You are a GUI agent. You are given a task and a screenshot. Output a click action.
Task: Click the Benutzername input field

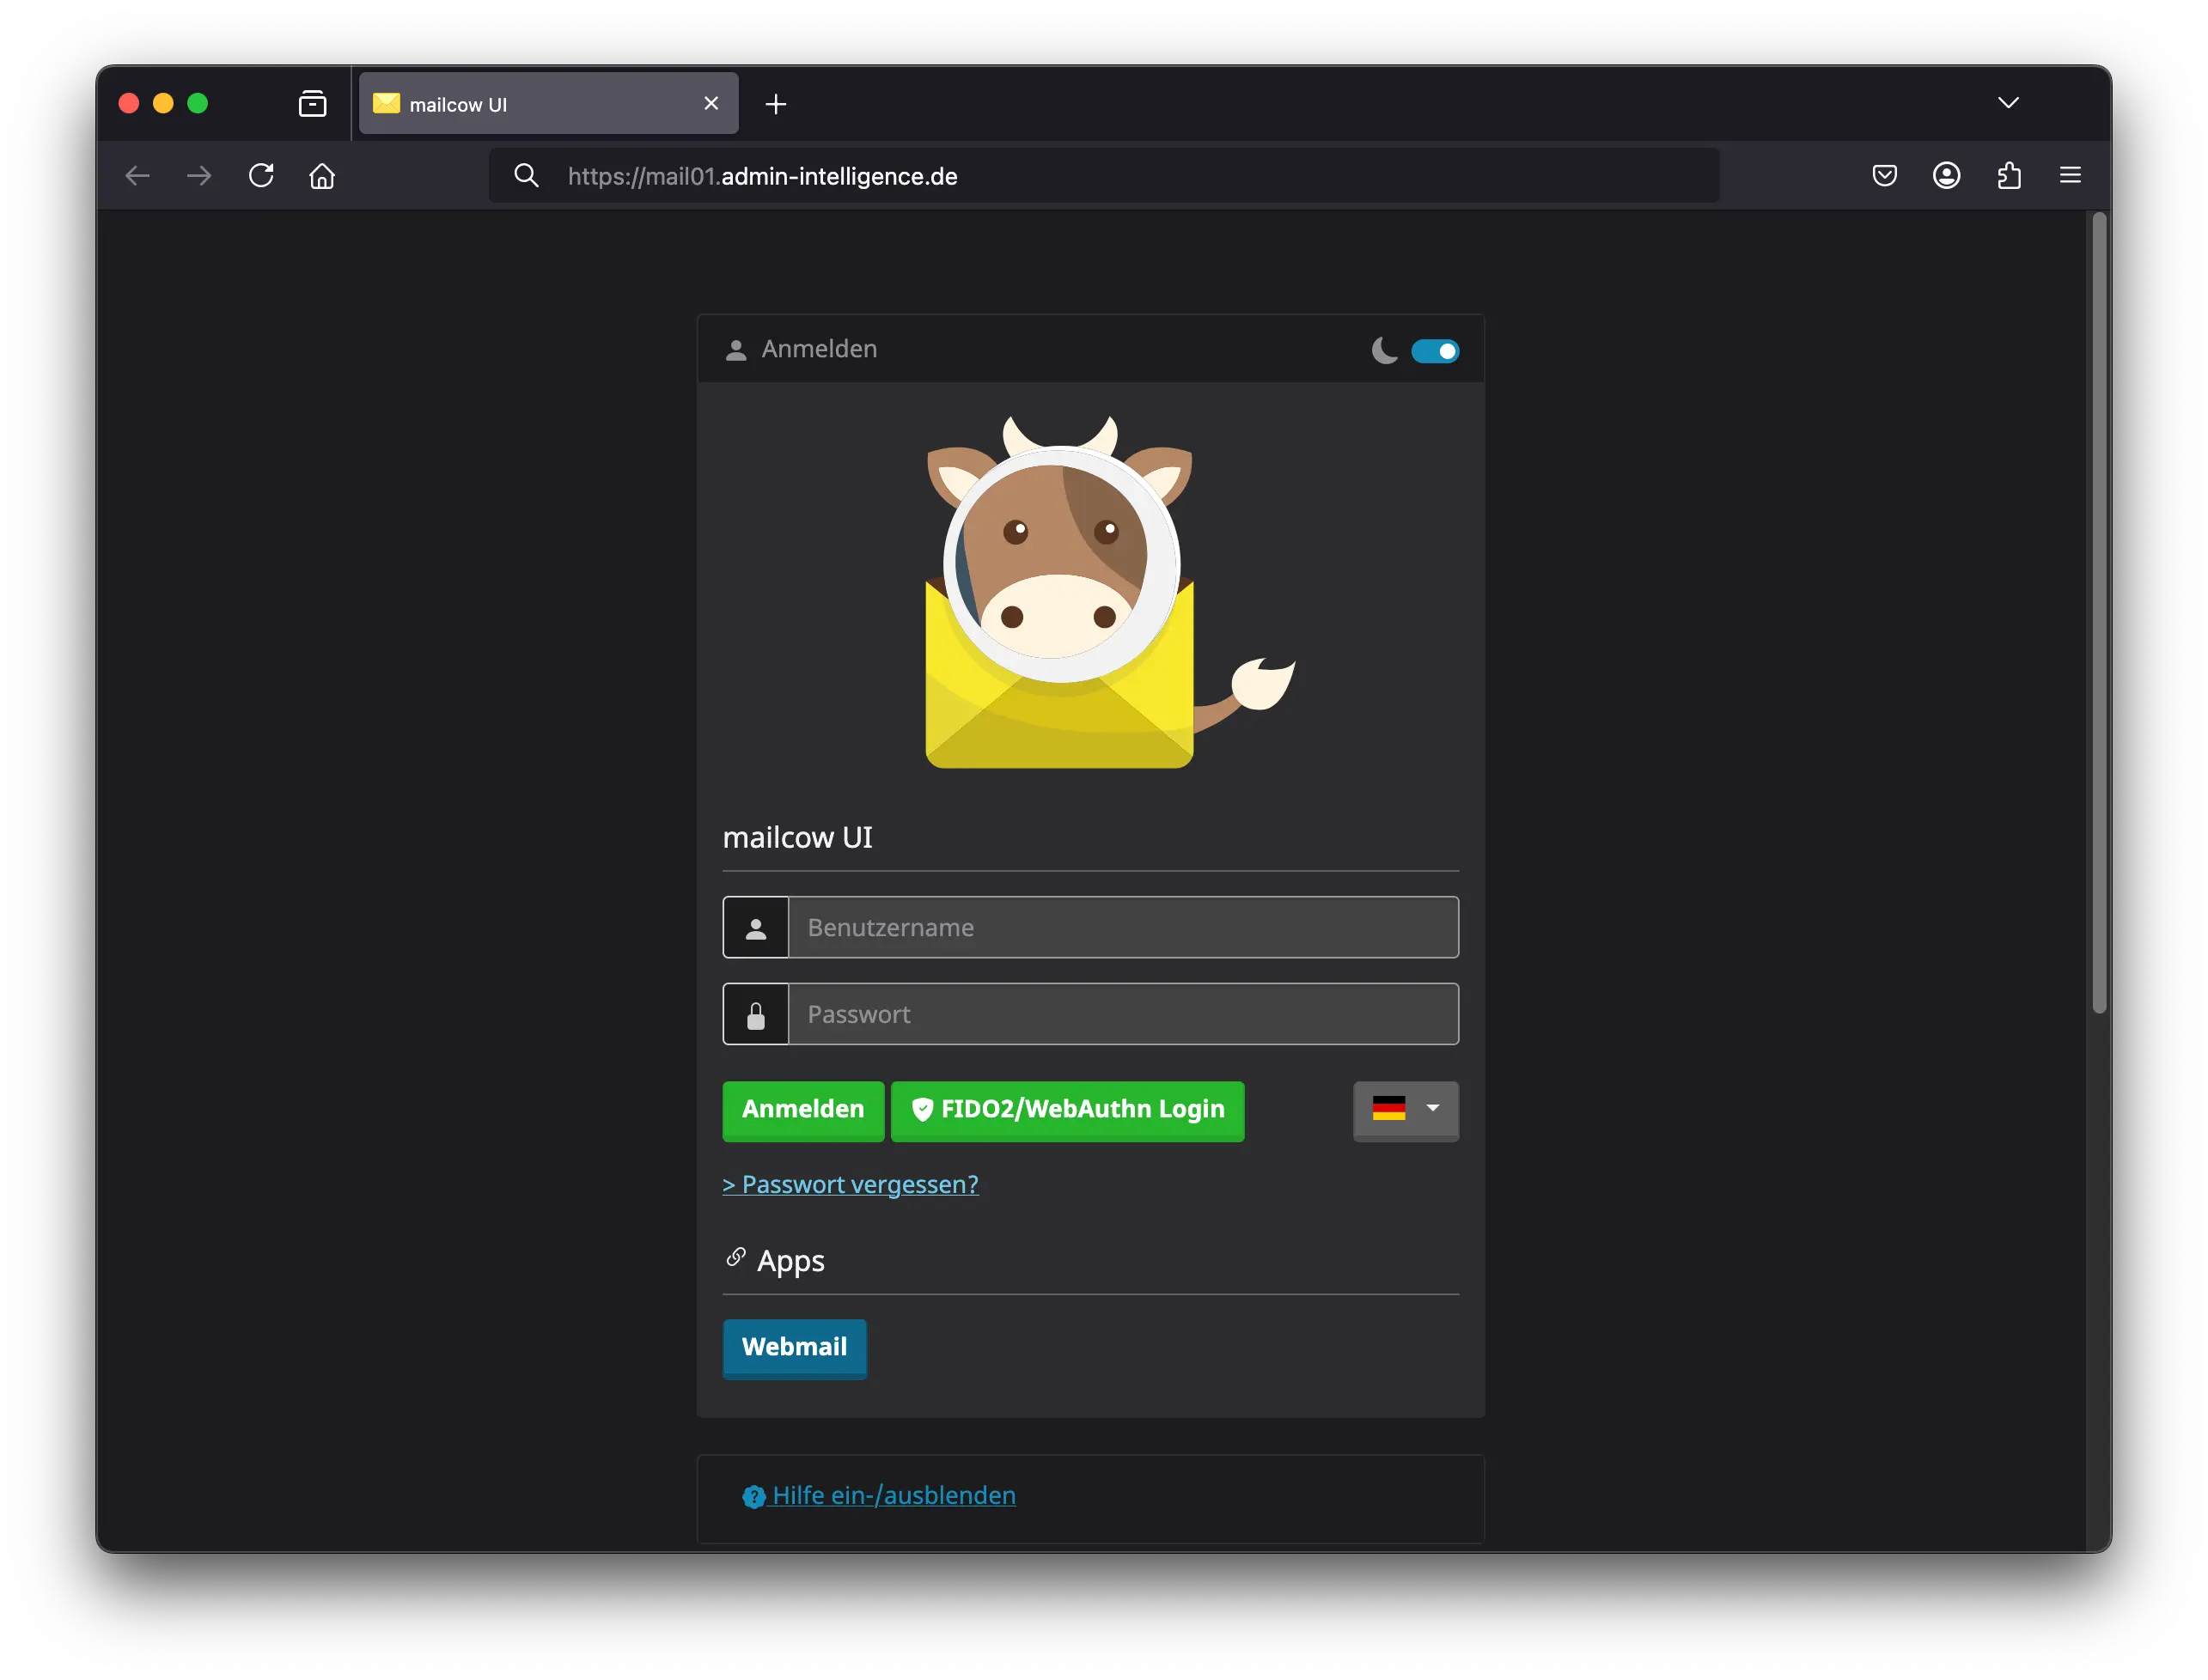[x=1123, y=927]
